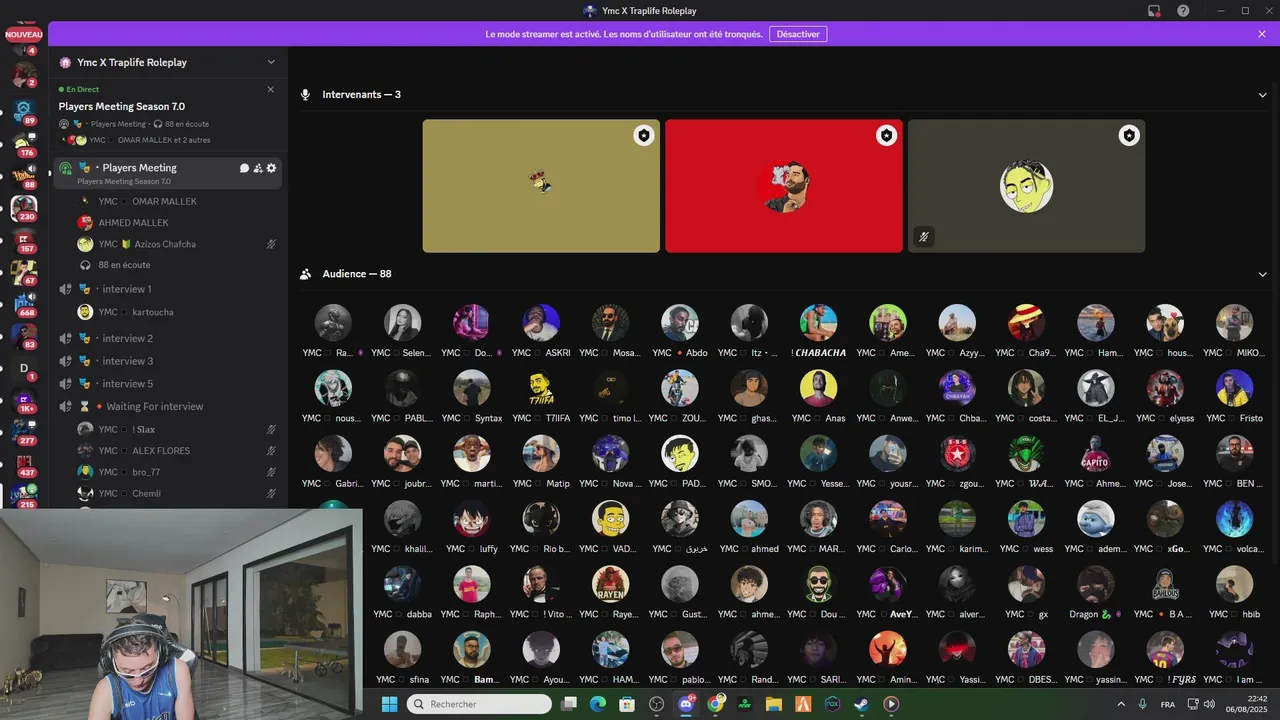The height and width of the screenshot is (720, 1280).
Task: Open the server icon with badge 67
Action: (x=24, y=272)
